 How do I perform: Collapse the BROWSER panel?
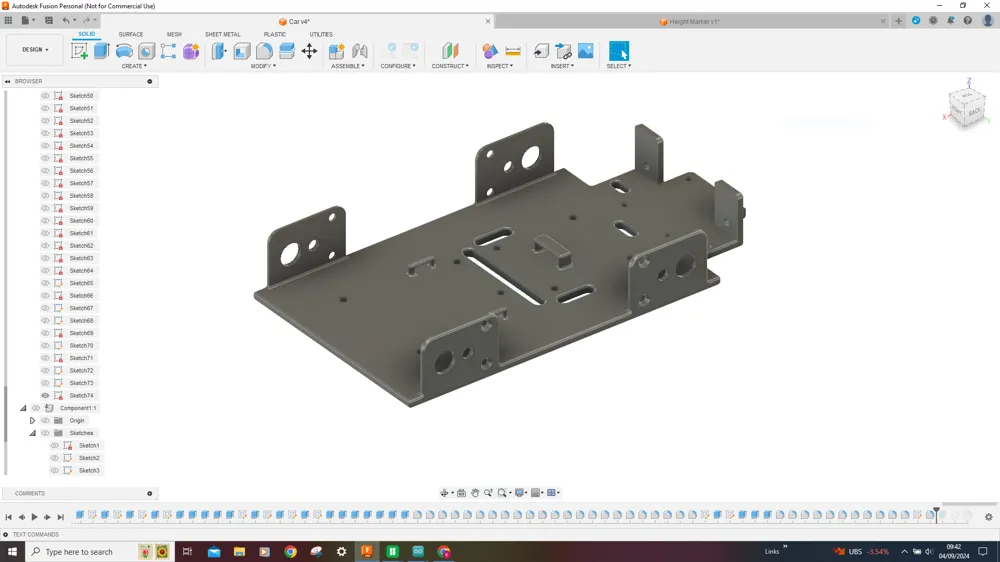coord(8,82)
